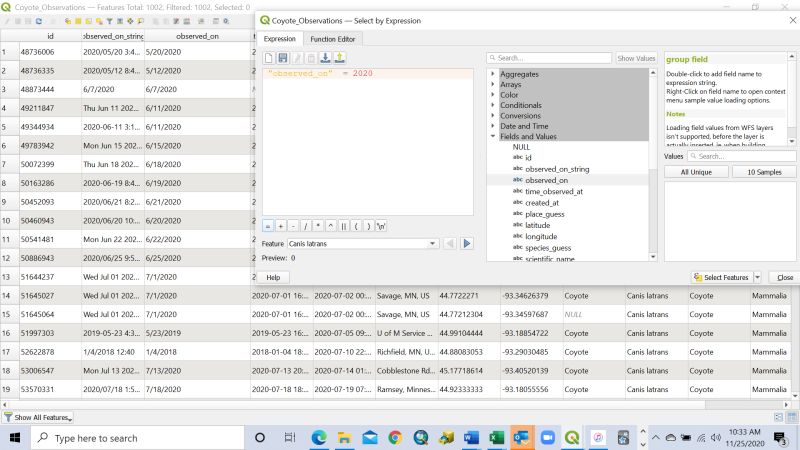The height and width of the screenshot is (450, 800).
Task: Open Microsoft Edge from the taskbar
Action: click(319, 438)
